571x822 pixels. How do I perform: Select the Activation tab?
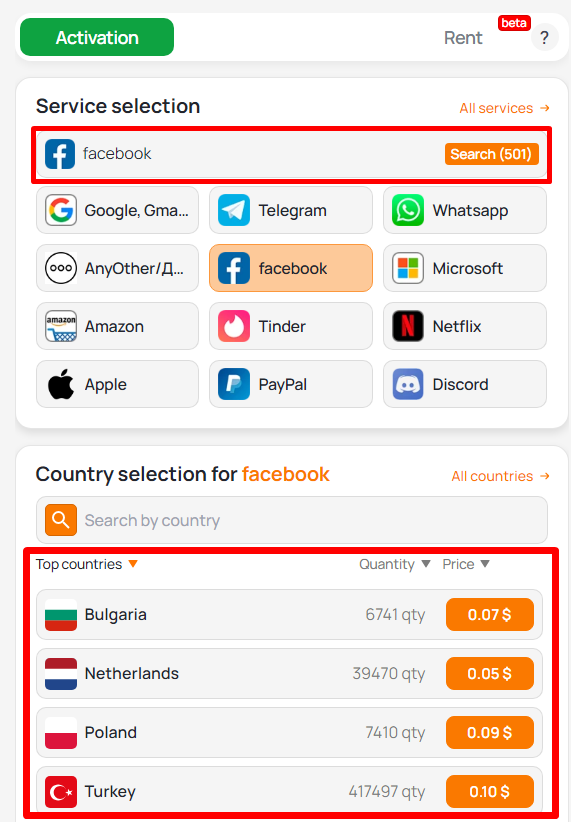pos(97,37)
